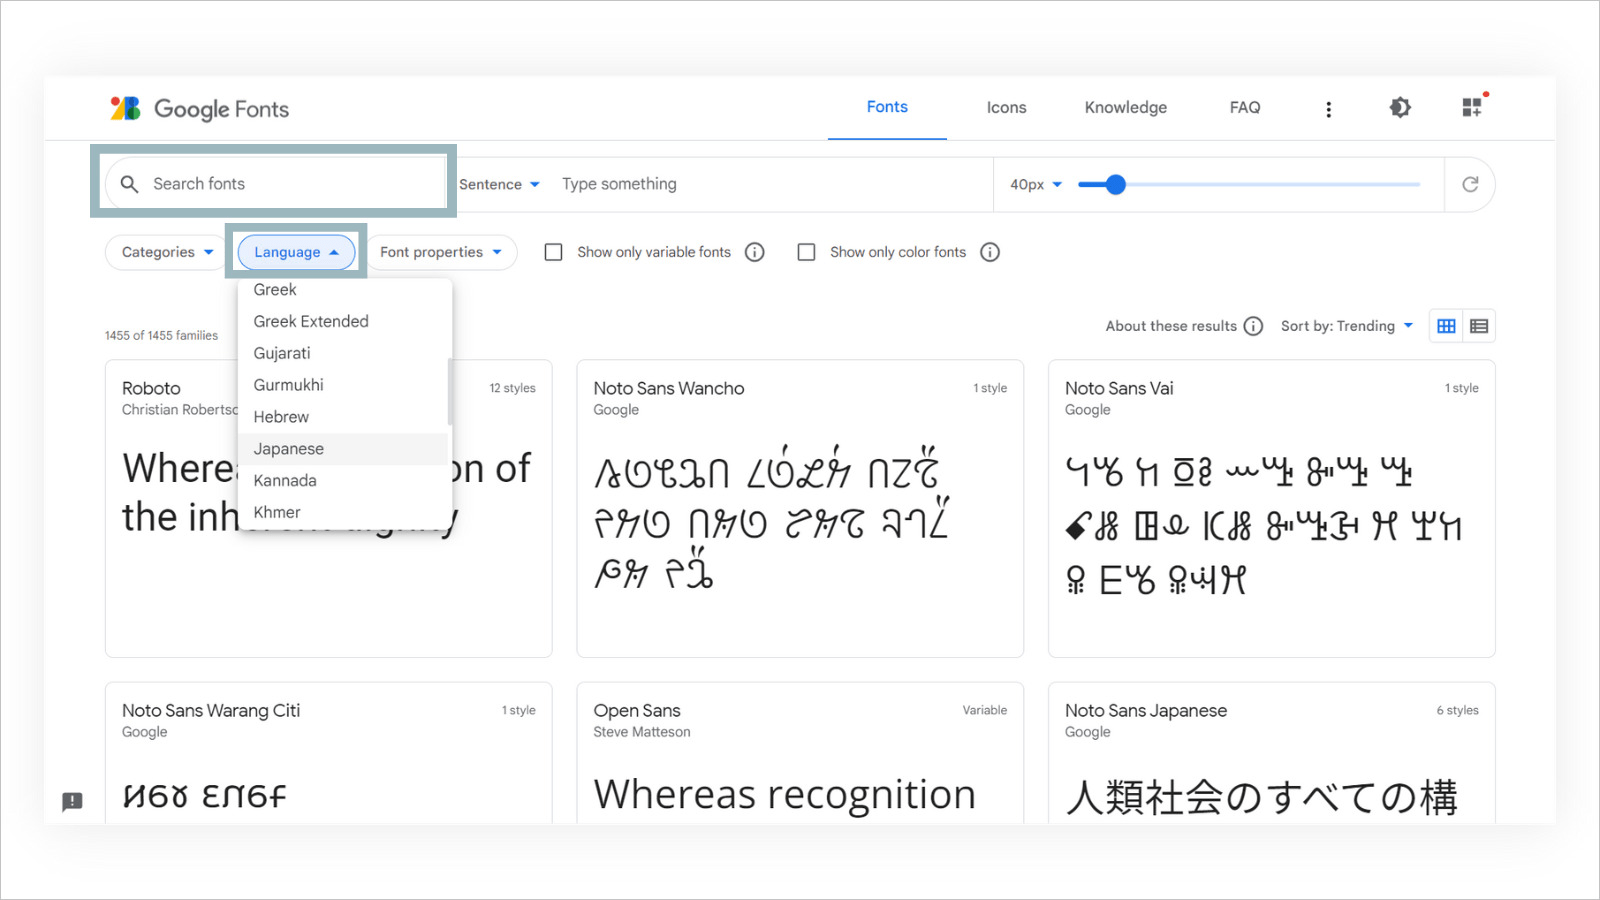Switch to the Icons tab
1600x900 pixels.
(x=1006, y=108)
